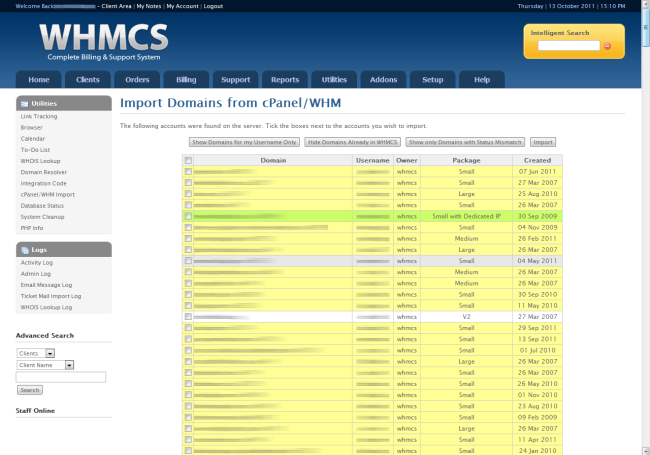This screenshot has height=455, width=650.
Task: Click the 'Small with Dedicated IP' package cell
Action: click(x=466, y=216)
